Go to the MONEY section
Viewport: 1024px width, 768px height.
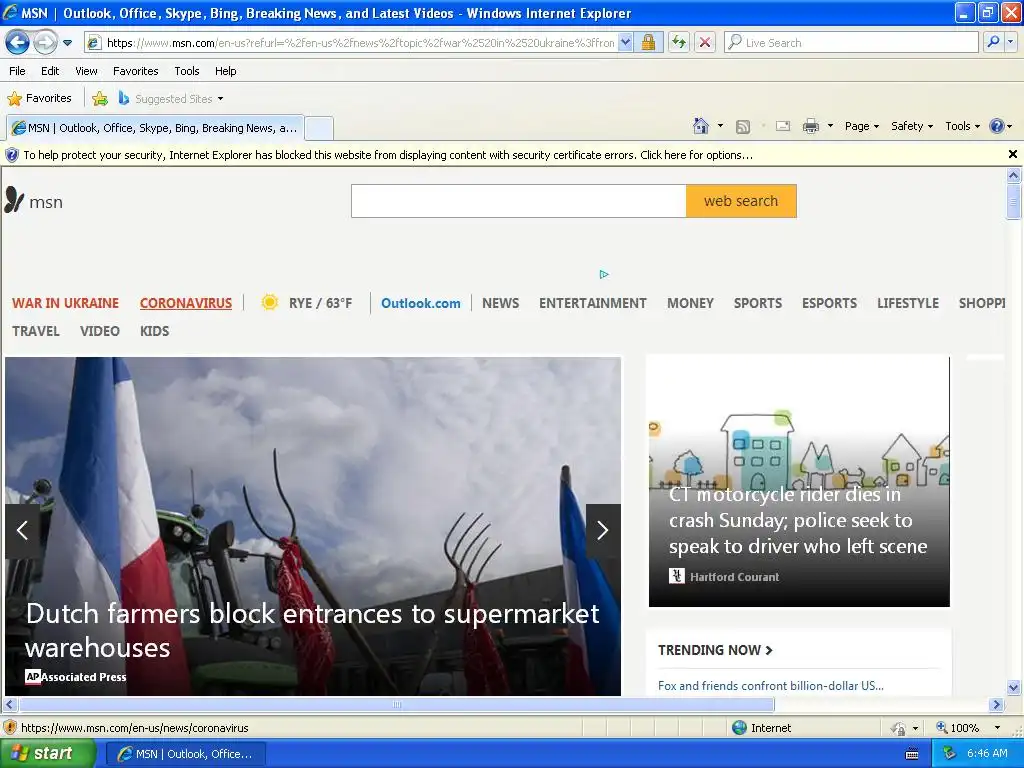coord(690,303)
